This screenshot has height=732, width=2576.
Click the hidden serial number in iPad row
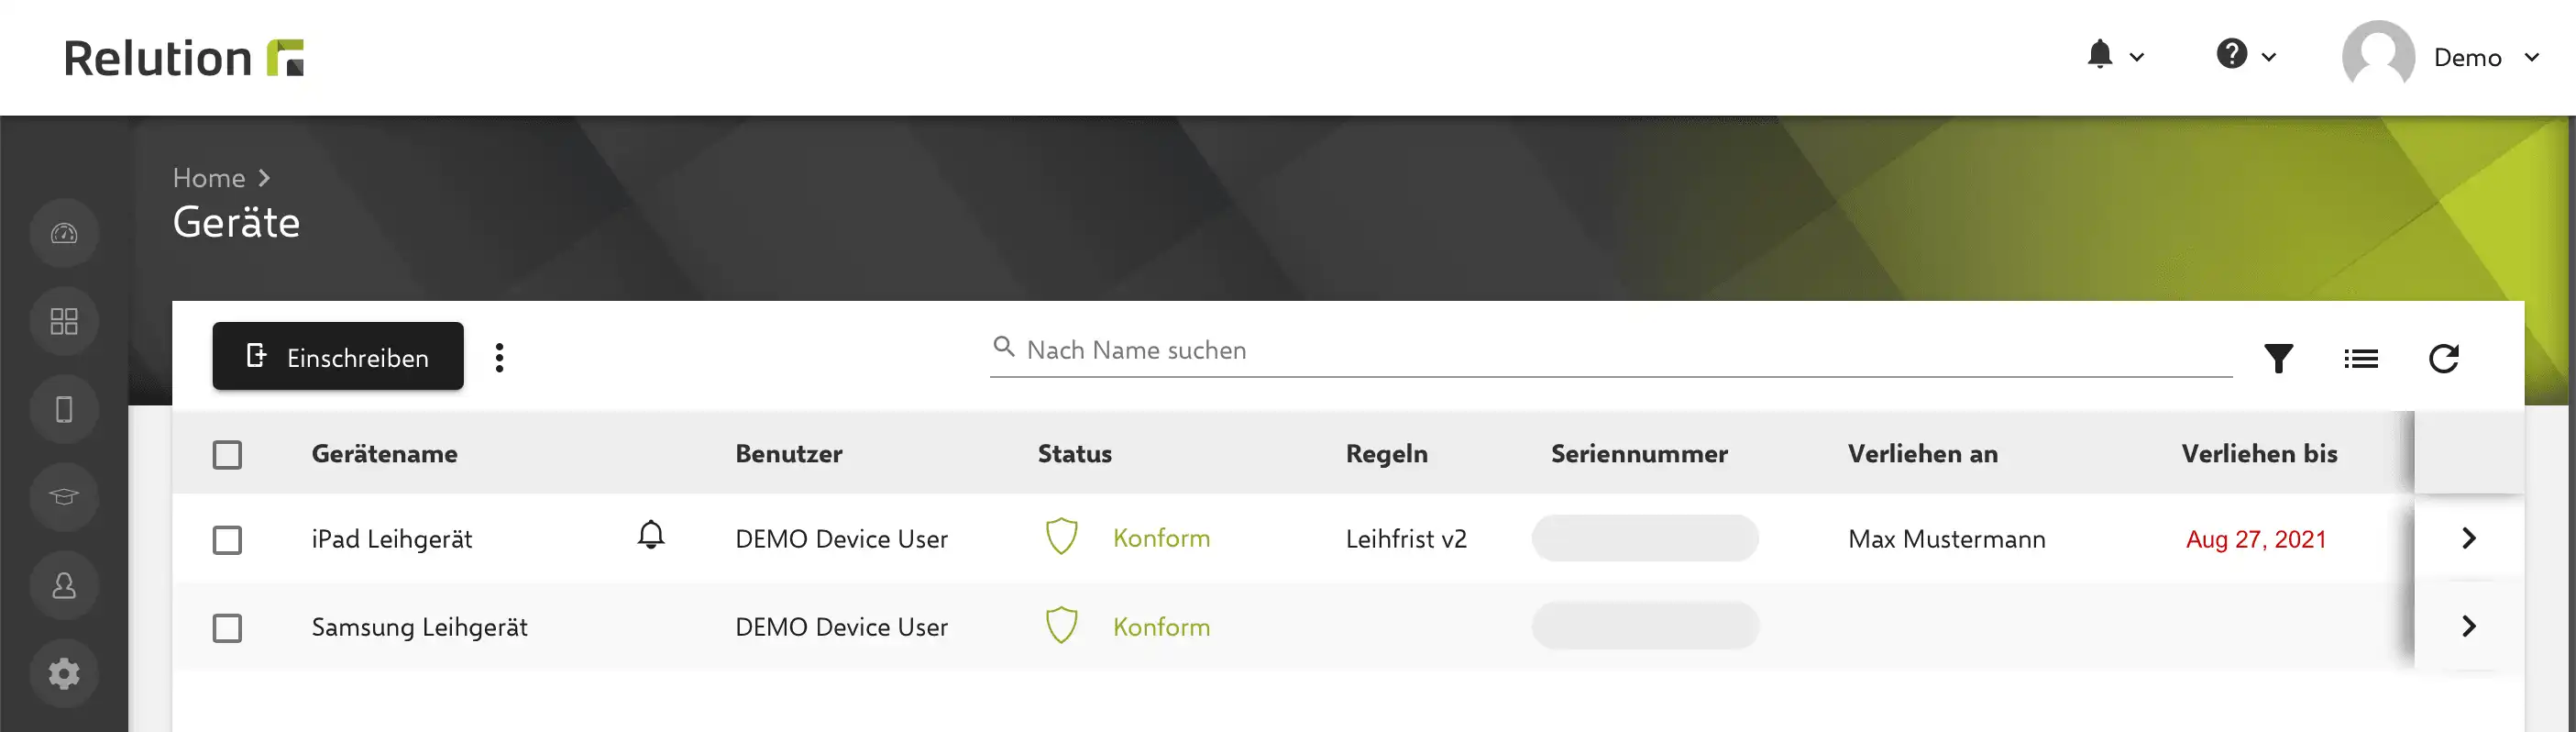click(1644, 538)
